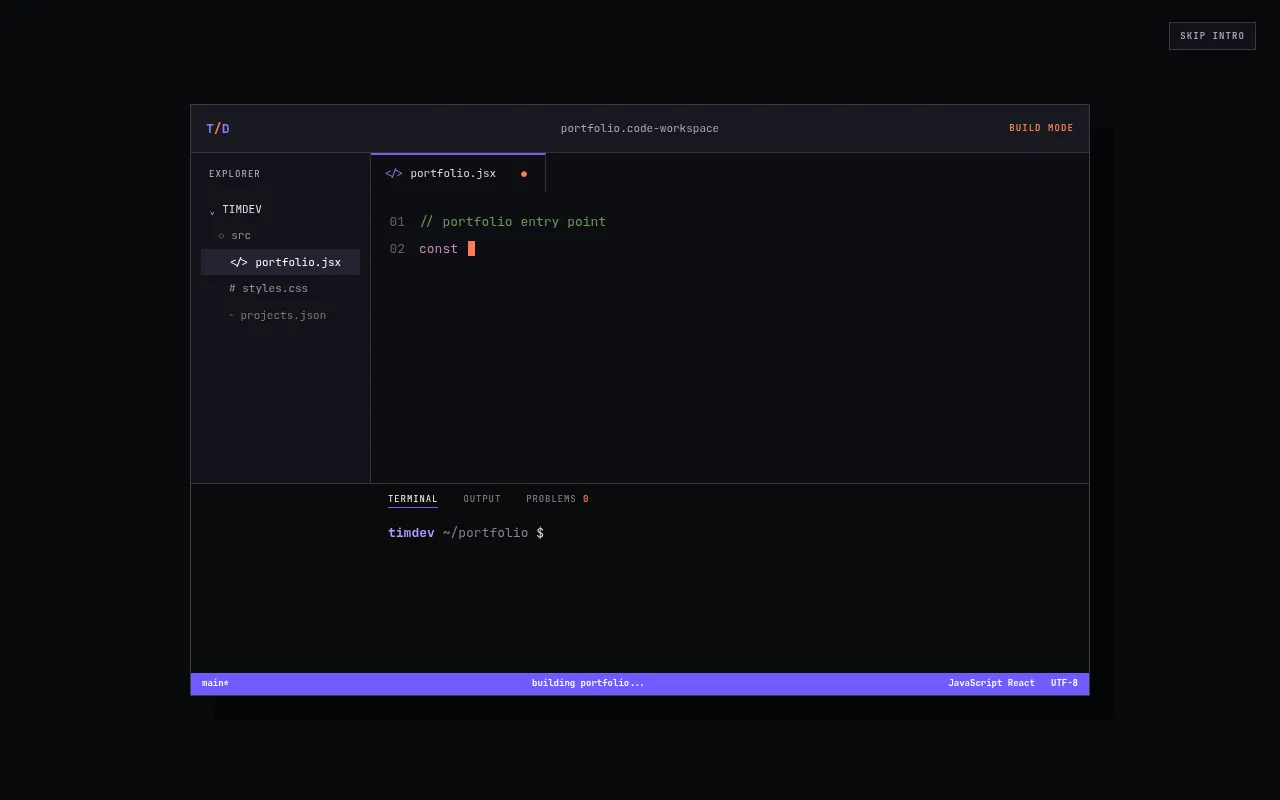Viewport: 1280px width, 800px height.
Task: Click the portfolio.jsx editor tab
Action: click(458, 173)
